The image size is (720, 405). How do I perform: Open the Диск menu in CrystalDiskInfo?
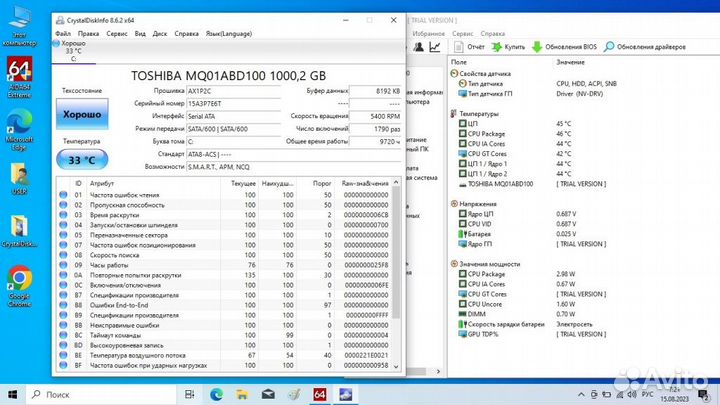pos(160,34)
